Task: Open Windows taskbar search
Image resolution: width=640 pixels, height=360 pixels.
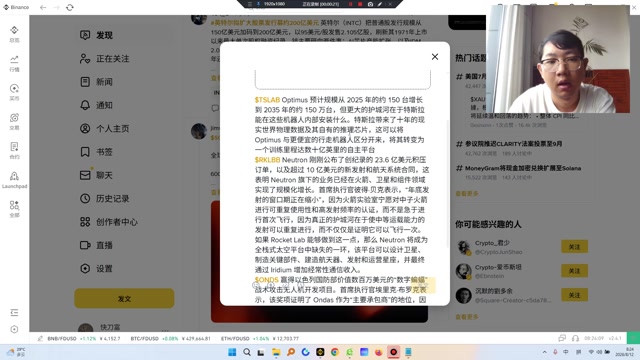Action: (x=247, y=352)
